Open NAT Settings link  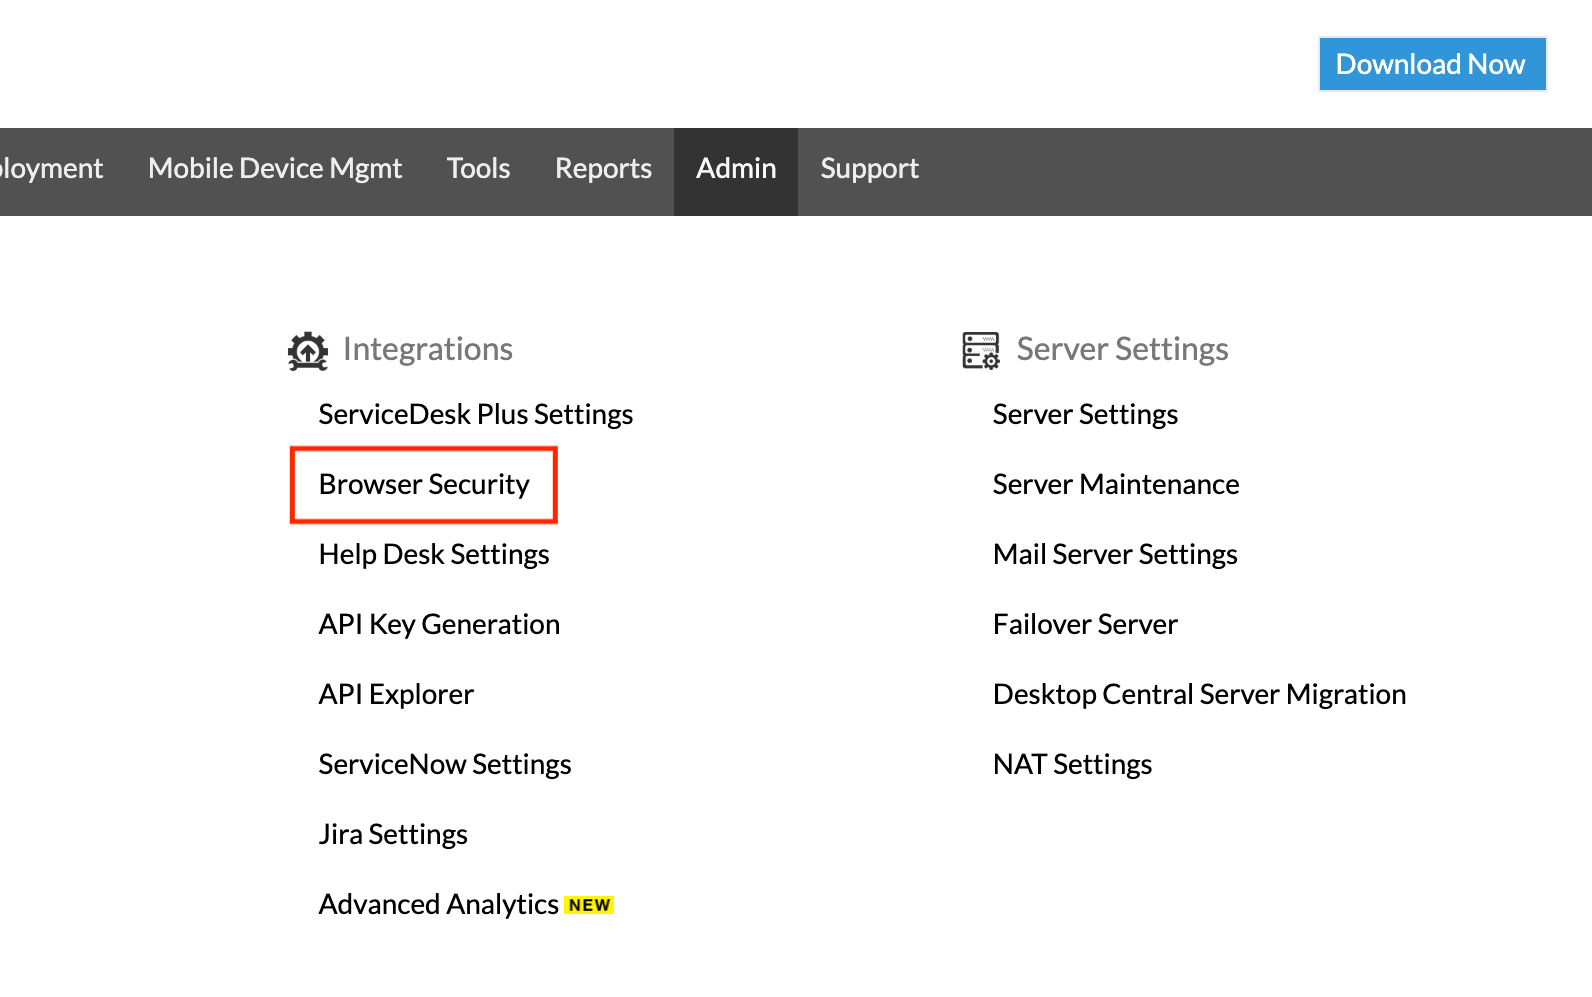[x=1072, y=765]
